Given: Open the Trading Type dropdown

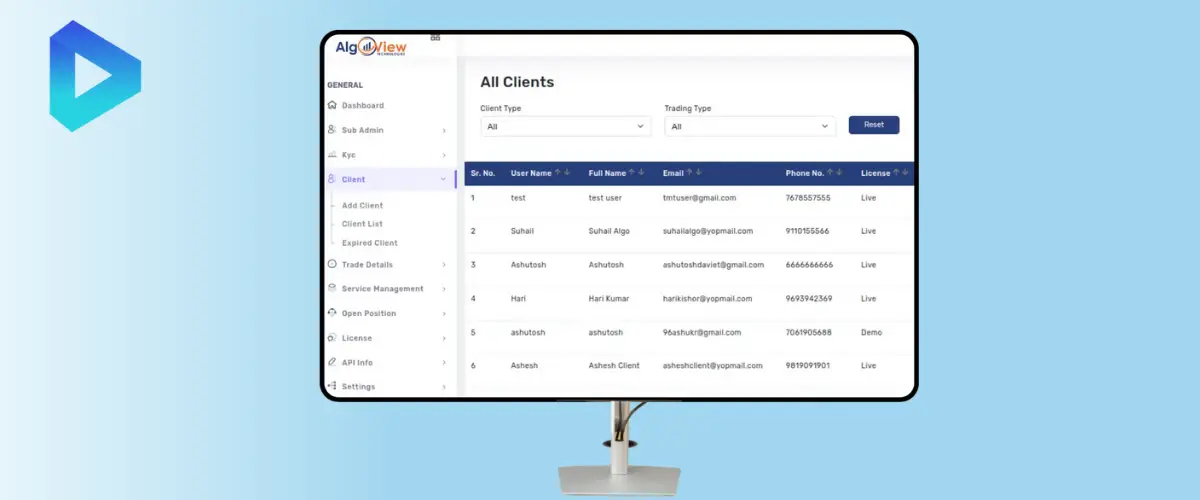Looking at the screenshot, I should coord(749,127).
